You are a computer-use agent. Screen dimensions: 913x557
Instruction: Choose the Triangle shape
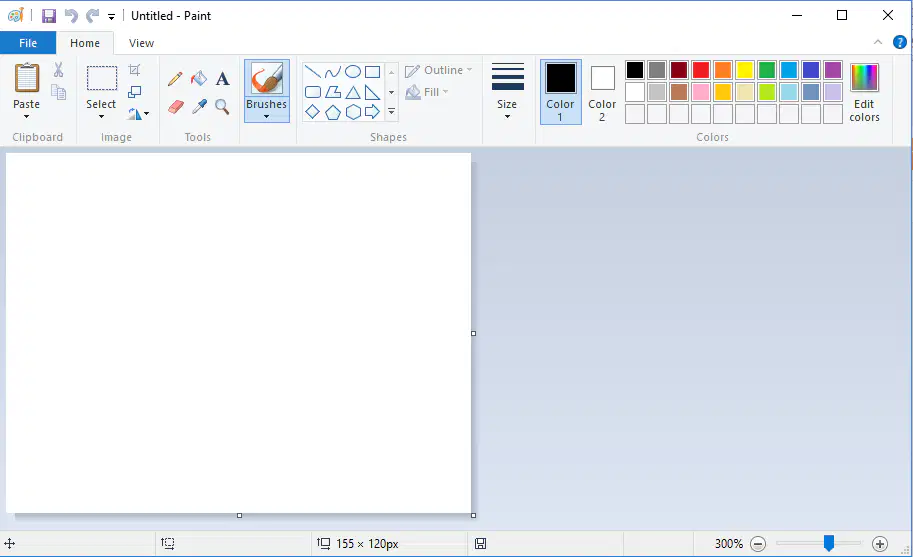pyautogui.click(x=353, y=92)
